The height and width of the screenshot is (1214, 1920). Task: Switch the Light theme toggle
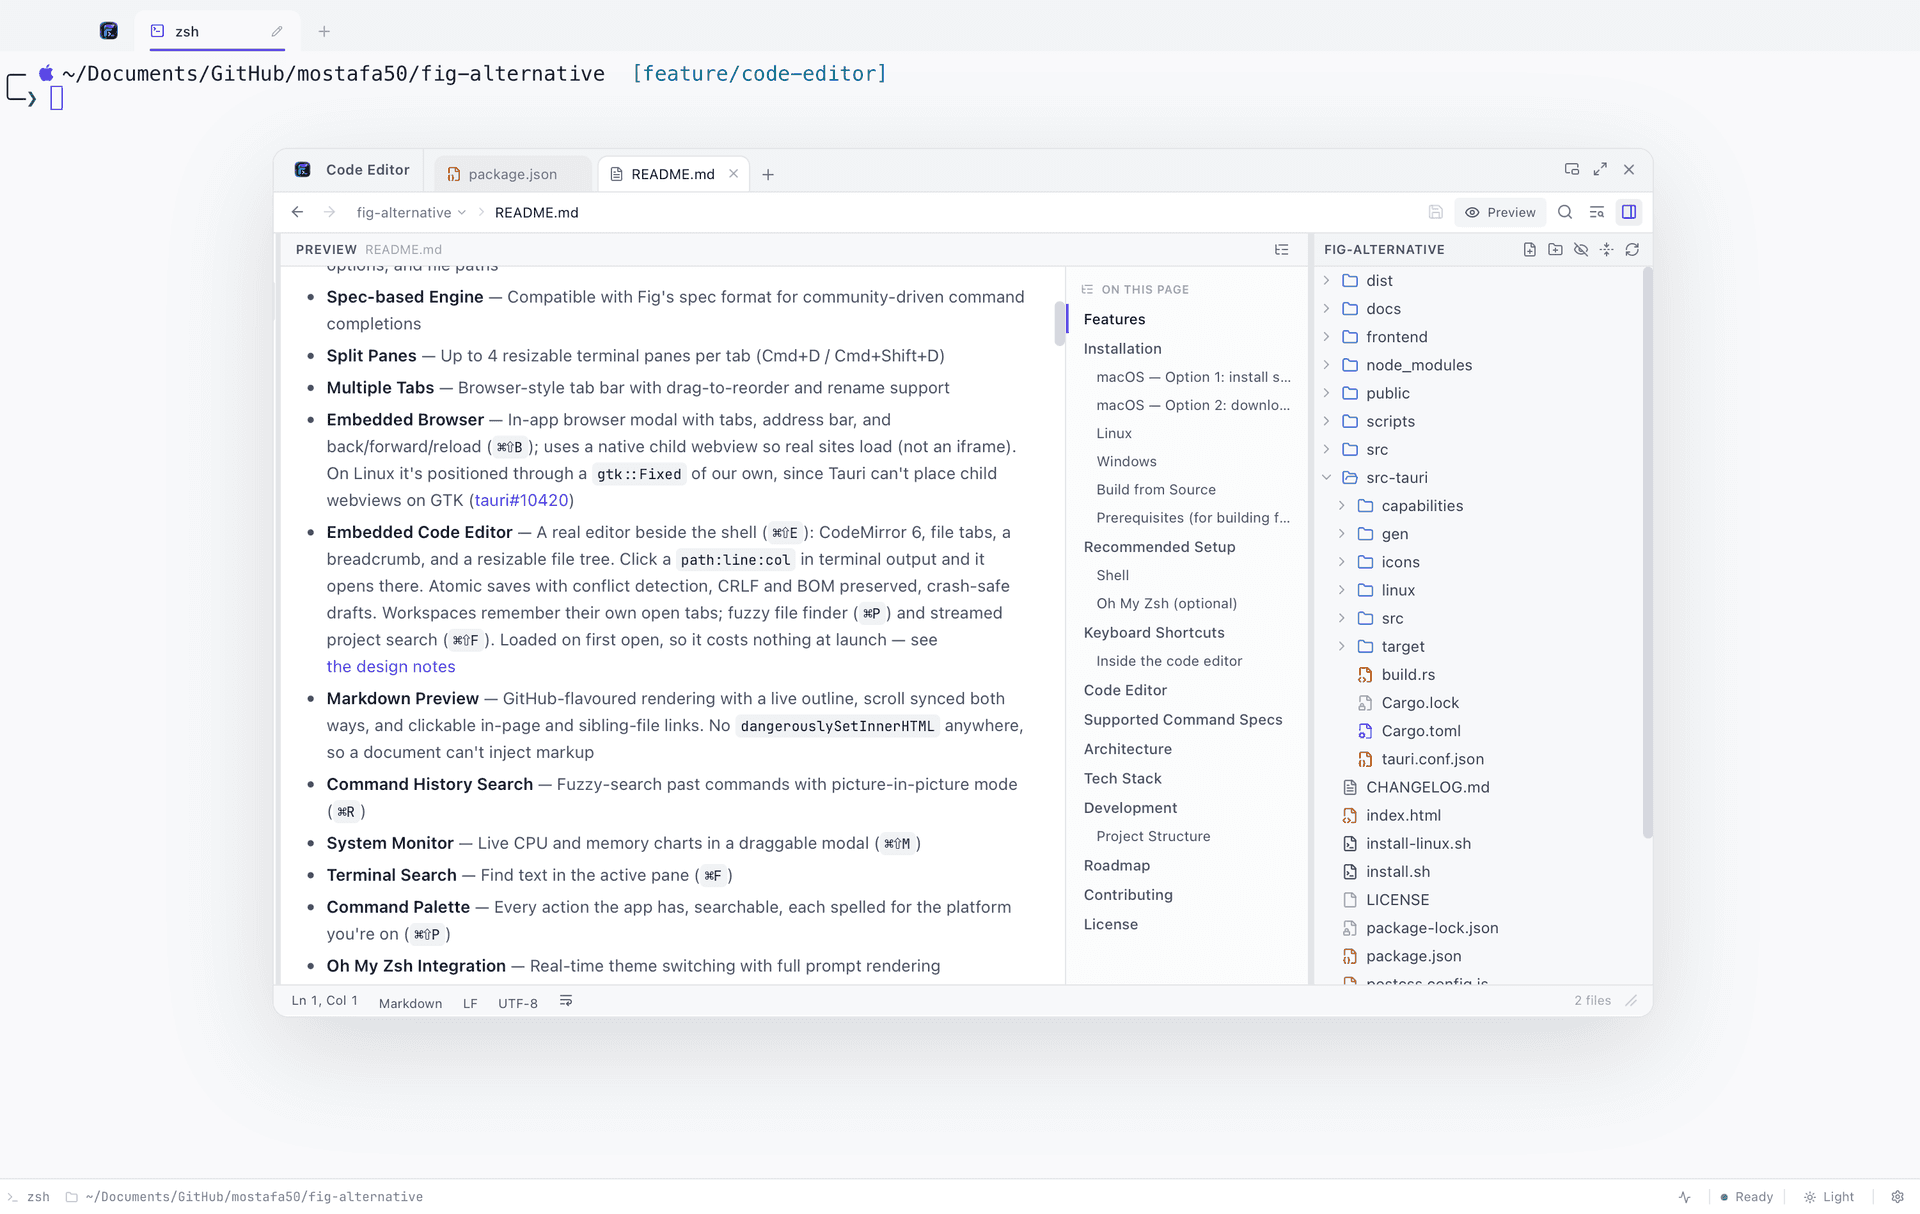(1828, 1197)
